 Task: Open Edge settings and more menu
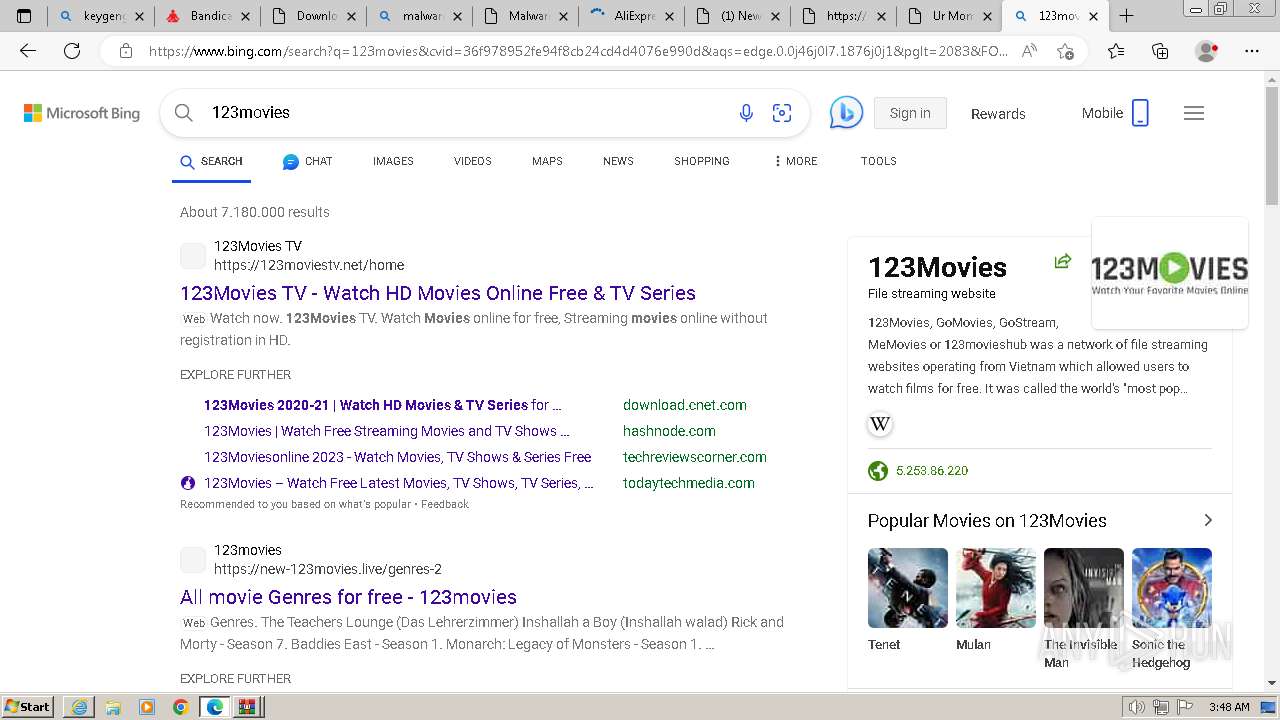pyautogui.click(x=1252, y=51)
